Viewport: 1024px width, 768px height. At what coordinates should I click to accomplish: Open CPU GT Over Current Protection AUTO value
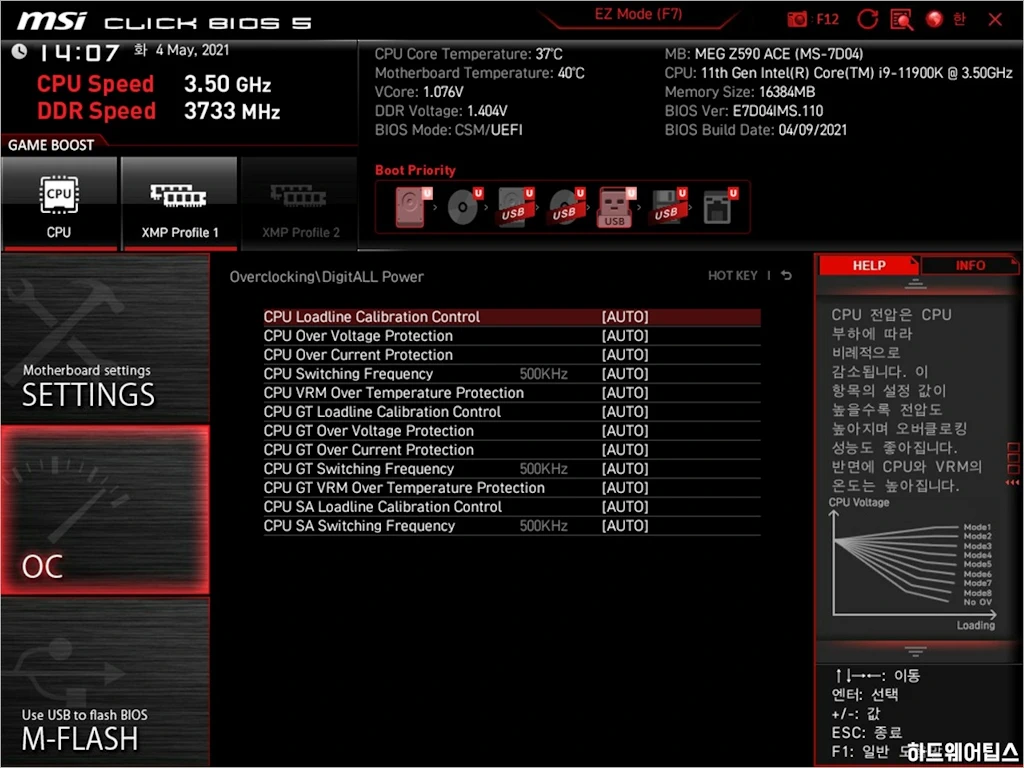point(625,449)
